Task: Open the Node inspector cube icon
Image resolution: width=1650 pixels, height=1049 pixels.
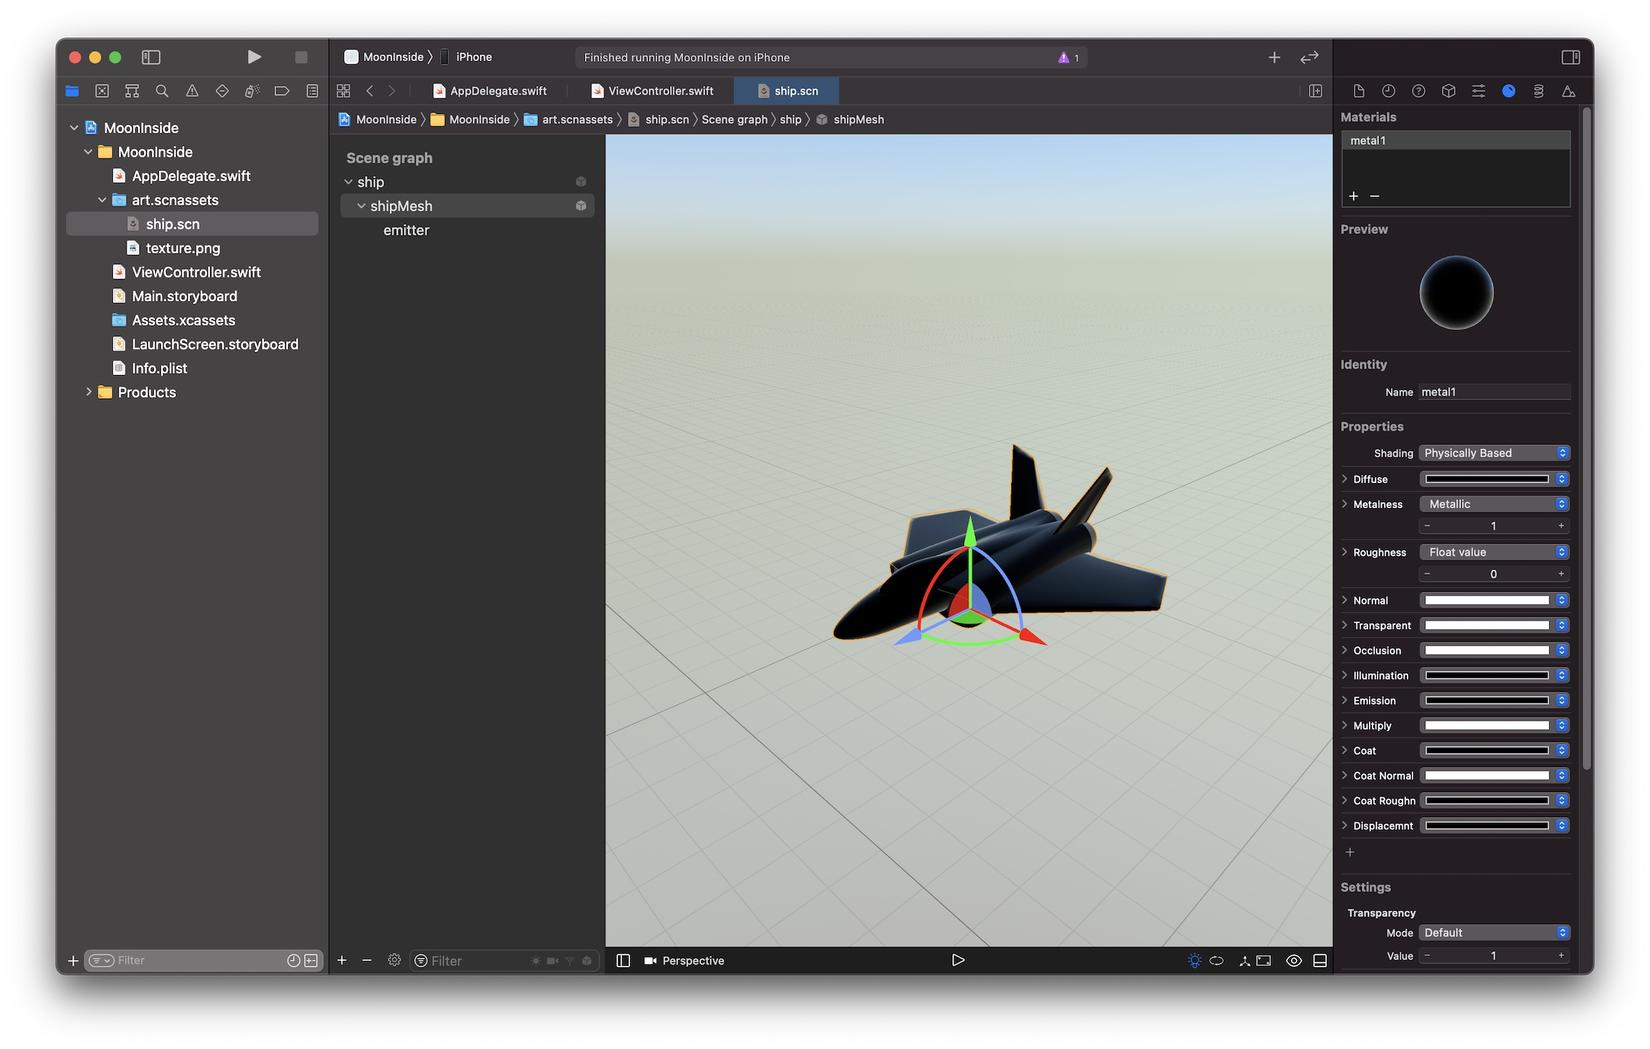Action: point(1448,91)
